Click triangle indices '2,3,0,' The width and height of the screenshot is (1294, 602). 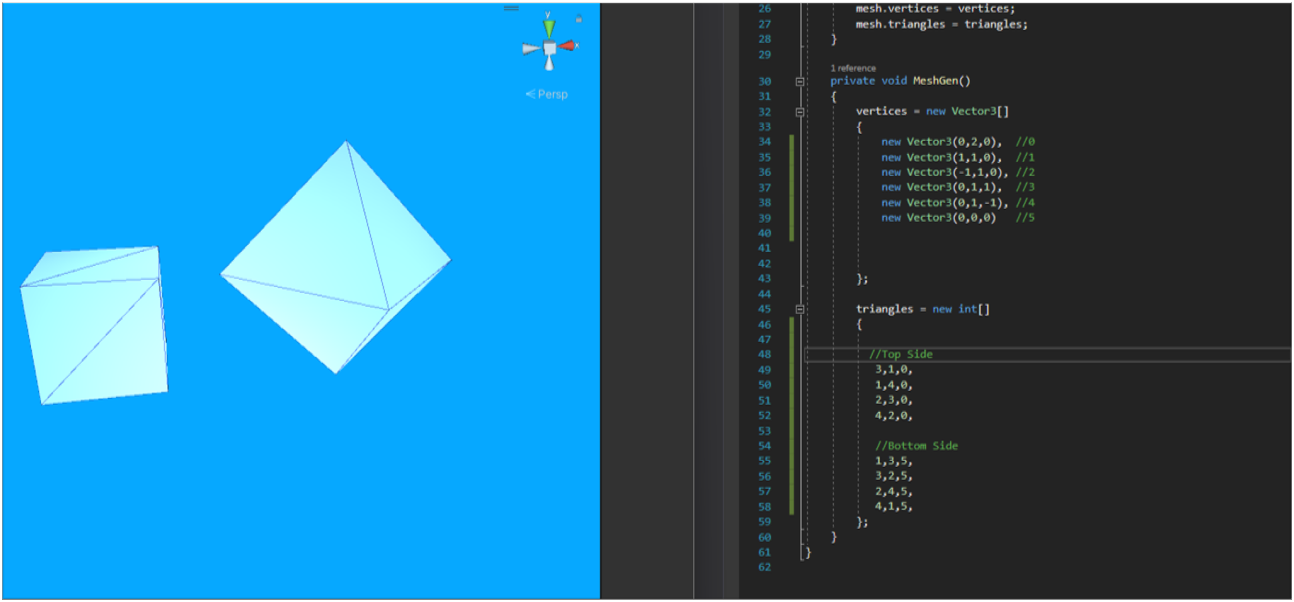(x=894, y=400)
